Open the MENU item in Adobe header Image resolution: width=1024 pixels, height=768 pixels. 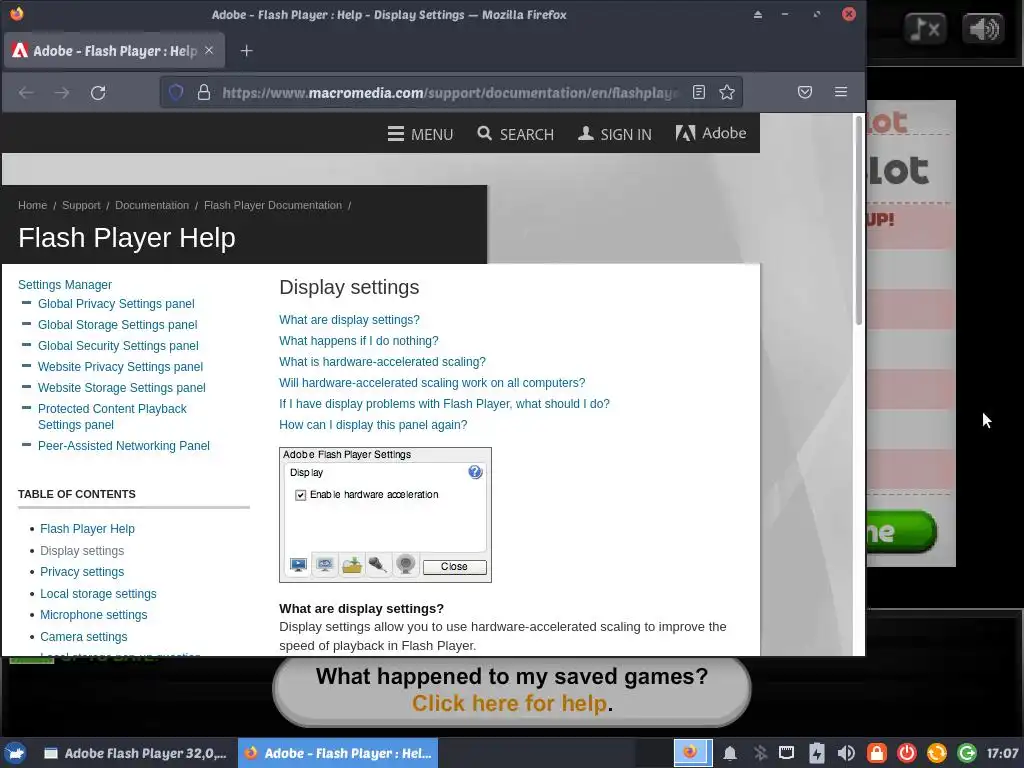click(420, 134)
